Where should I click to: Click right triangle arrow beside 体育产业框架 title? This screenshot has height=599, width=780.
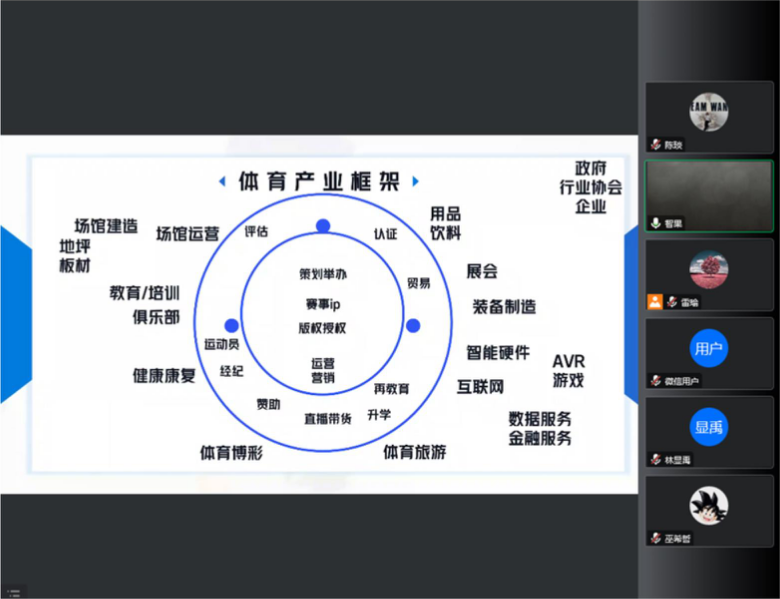coord(416,181)
